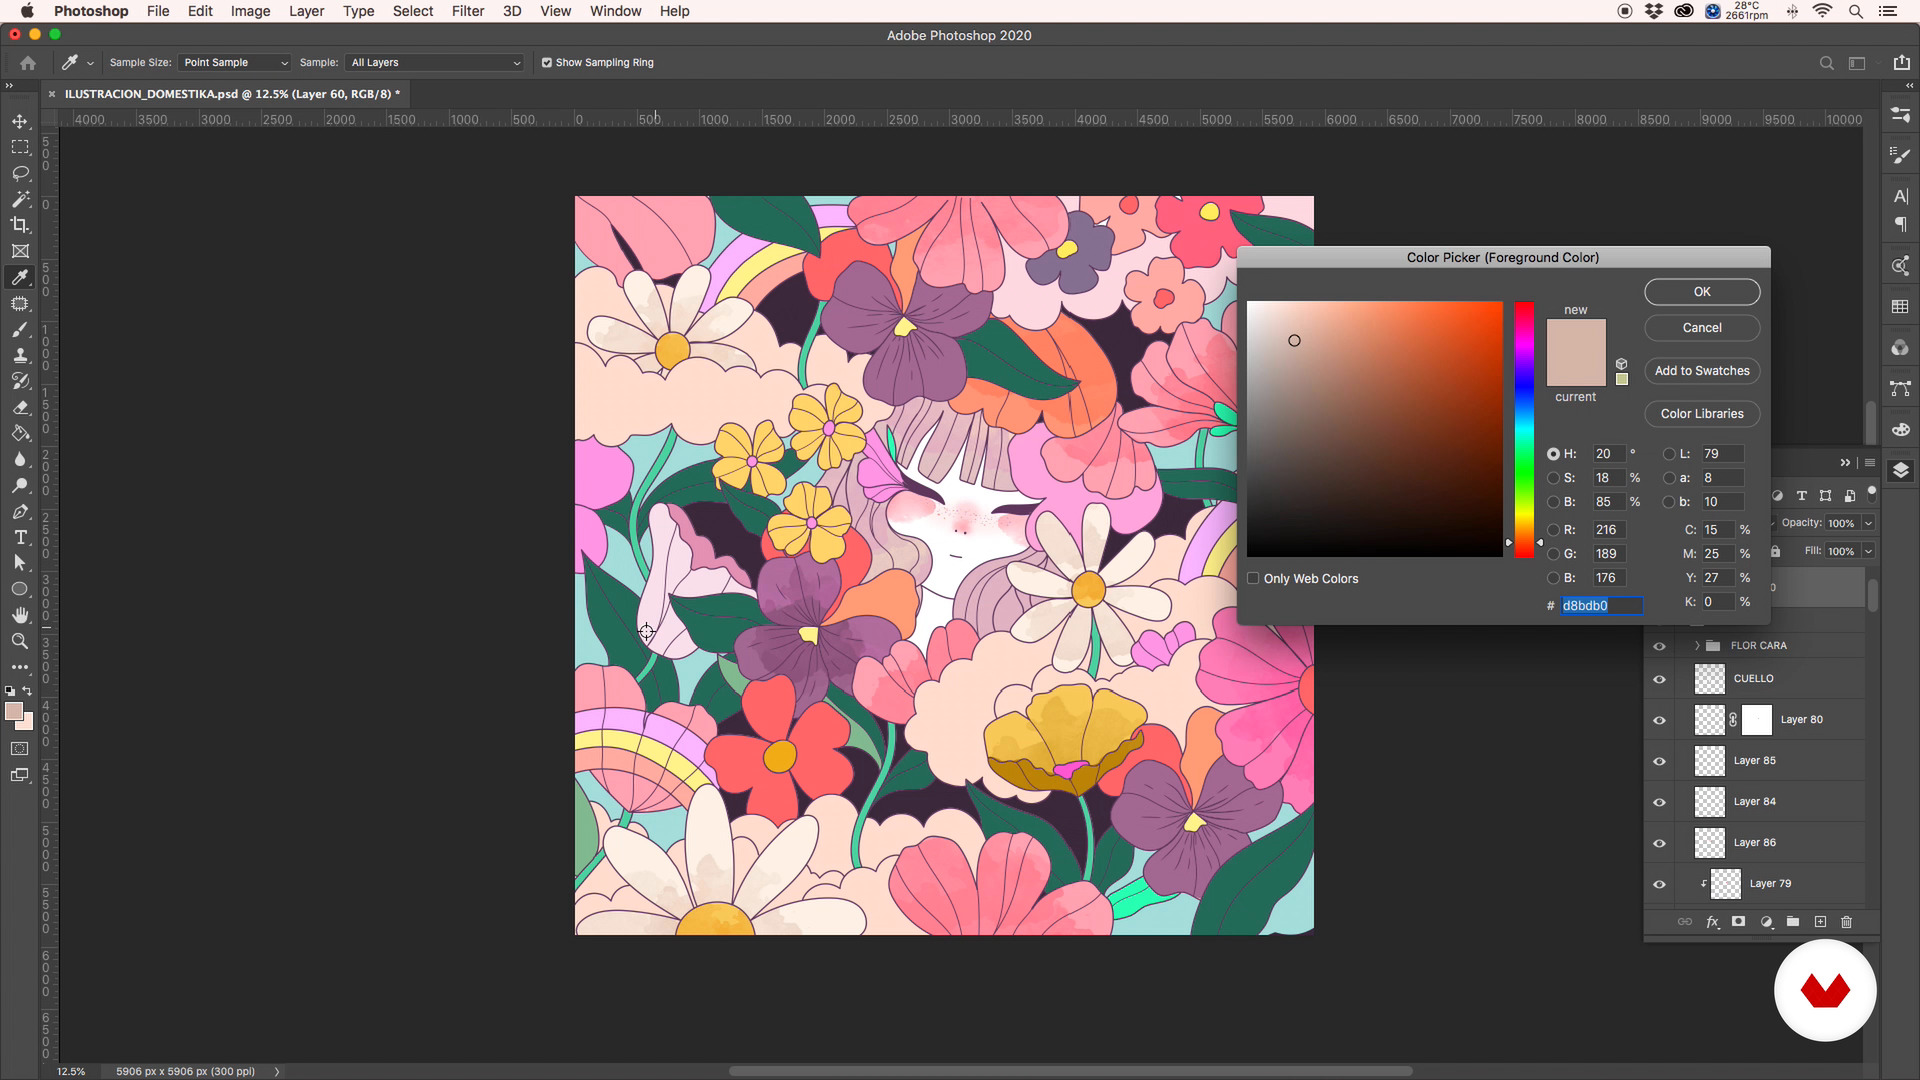Click the Delete layer trash icon
Image resolution: width=1920 pixels, height=1080 pixels.
tap(1846, 922)
